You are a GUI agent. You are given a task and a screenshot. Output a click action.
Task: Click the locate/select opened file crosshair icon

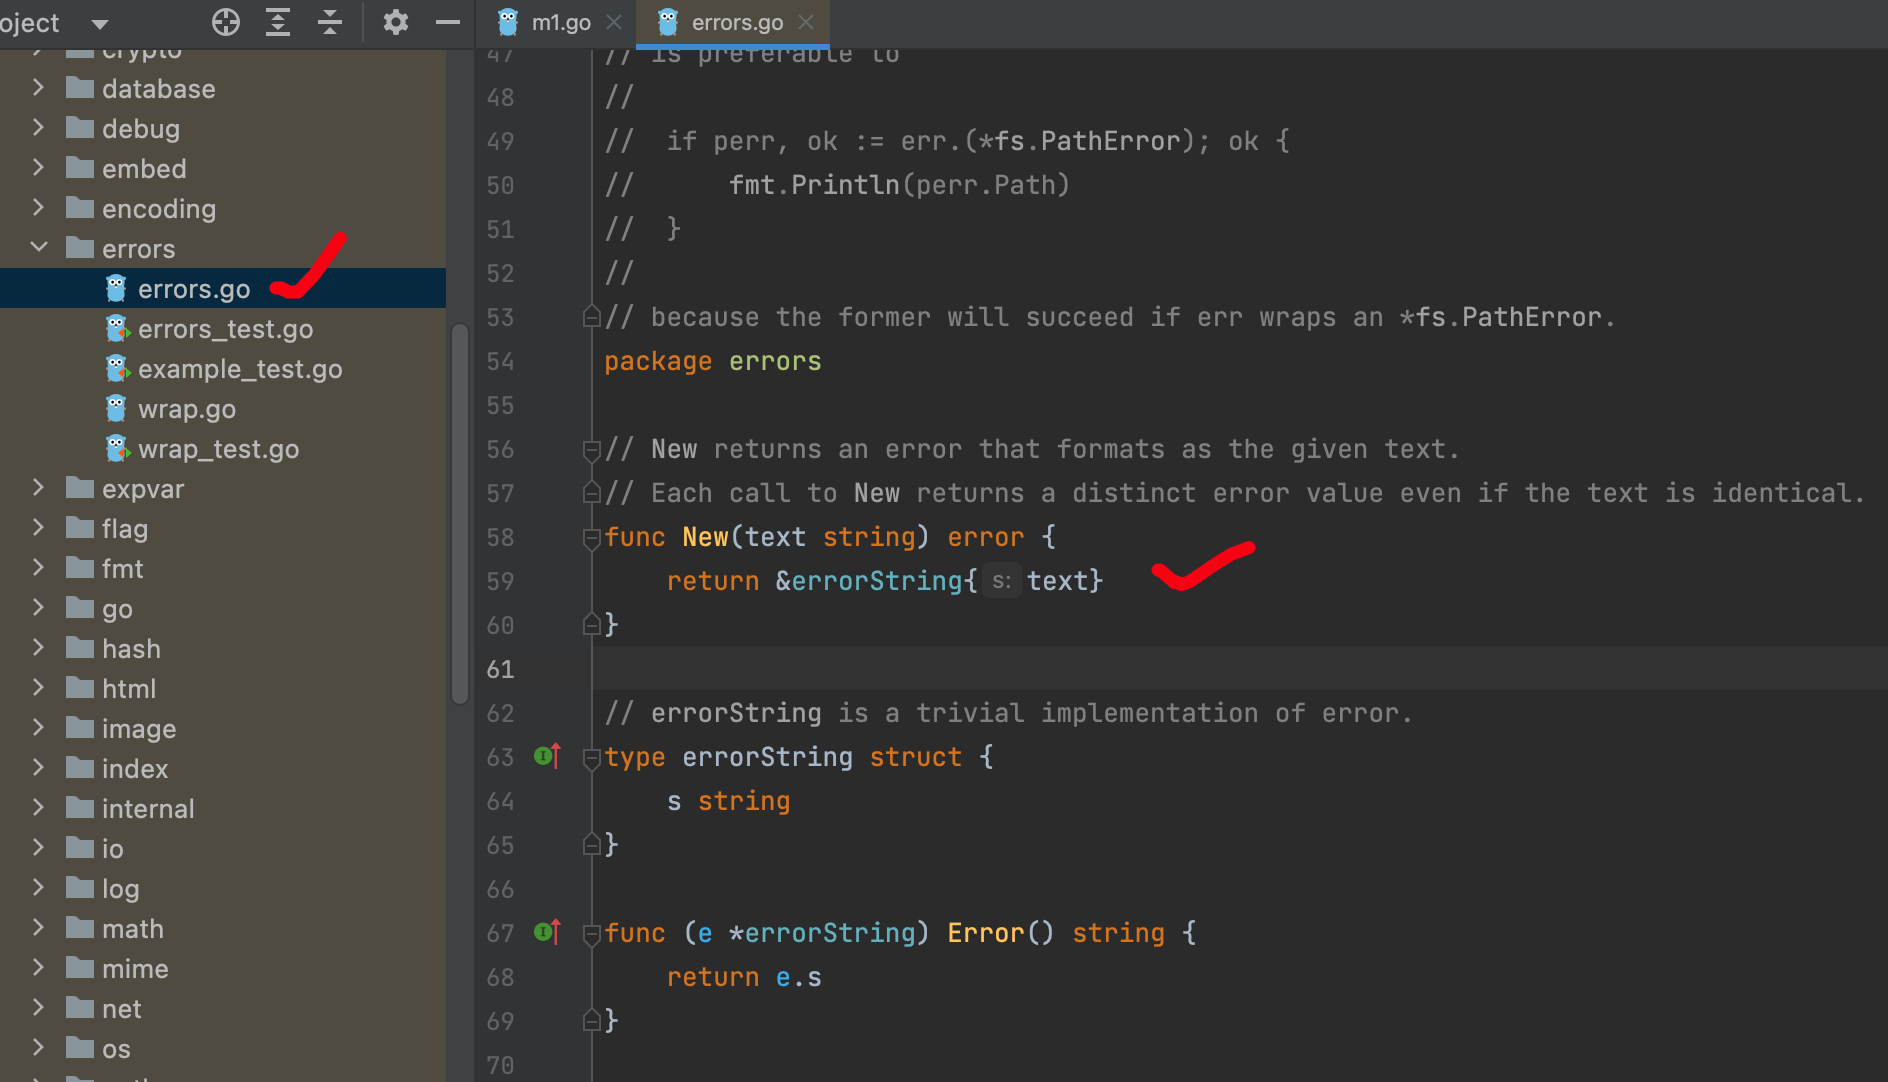point(226,22)
